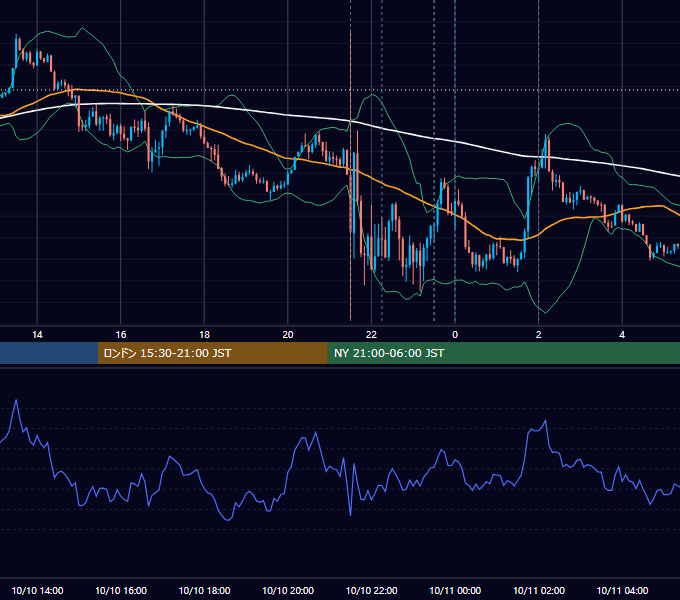Click hour label 0 on price chart axis

(x=455, y=335)
